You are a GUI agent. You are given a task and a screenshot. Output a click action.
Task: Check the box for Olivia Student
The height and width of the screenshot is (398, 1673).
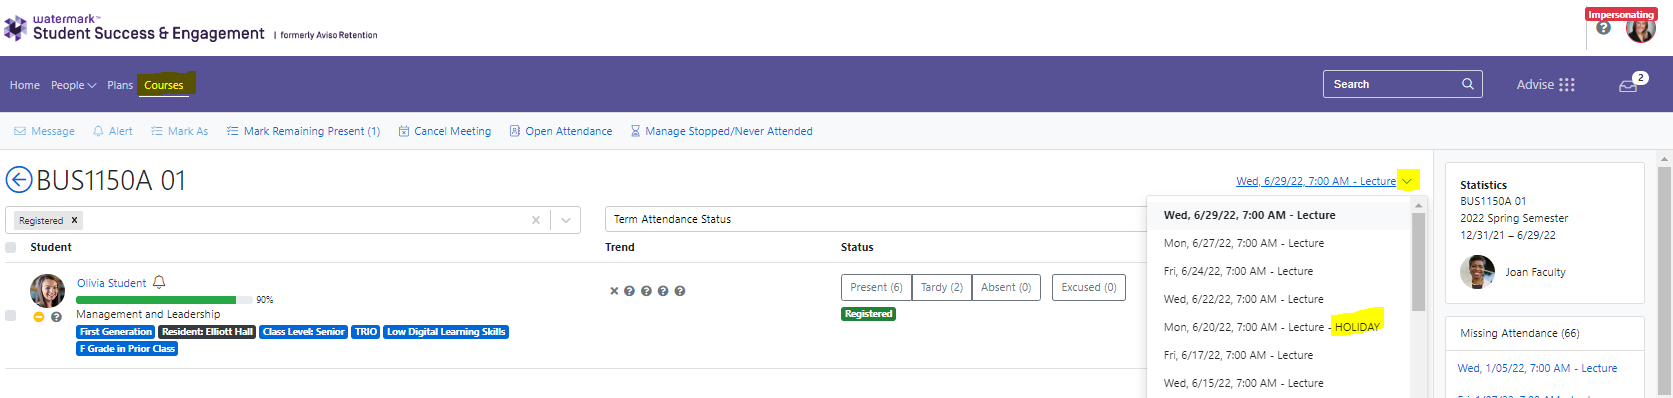pos(11,315)
